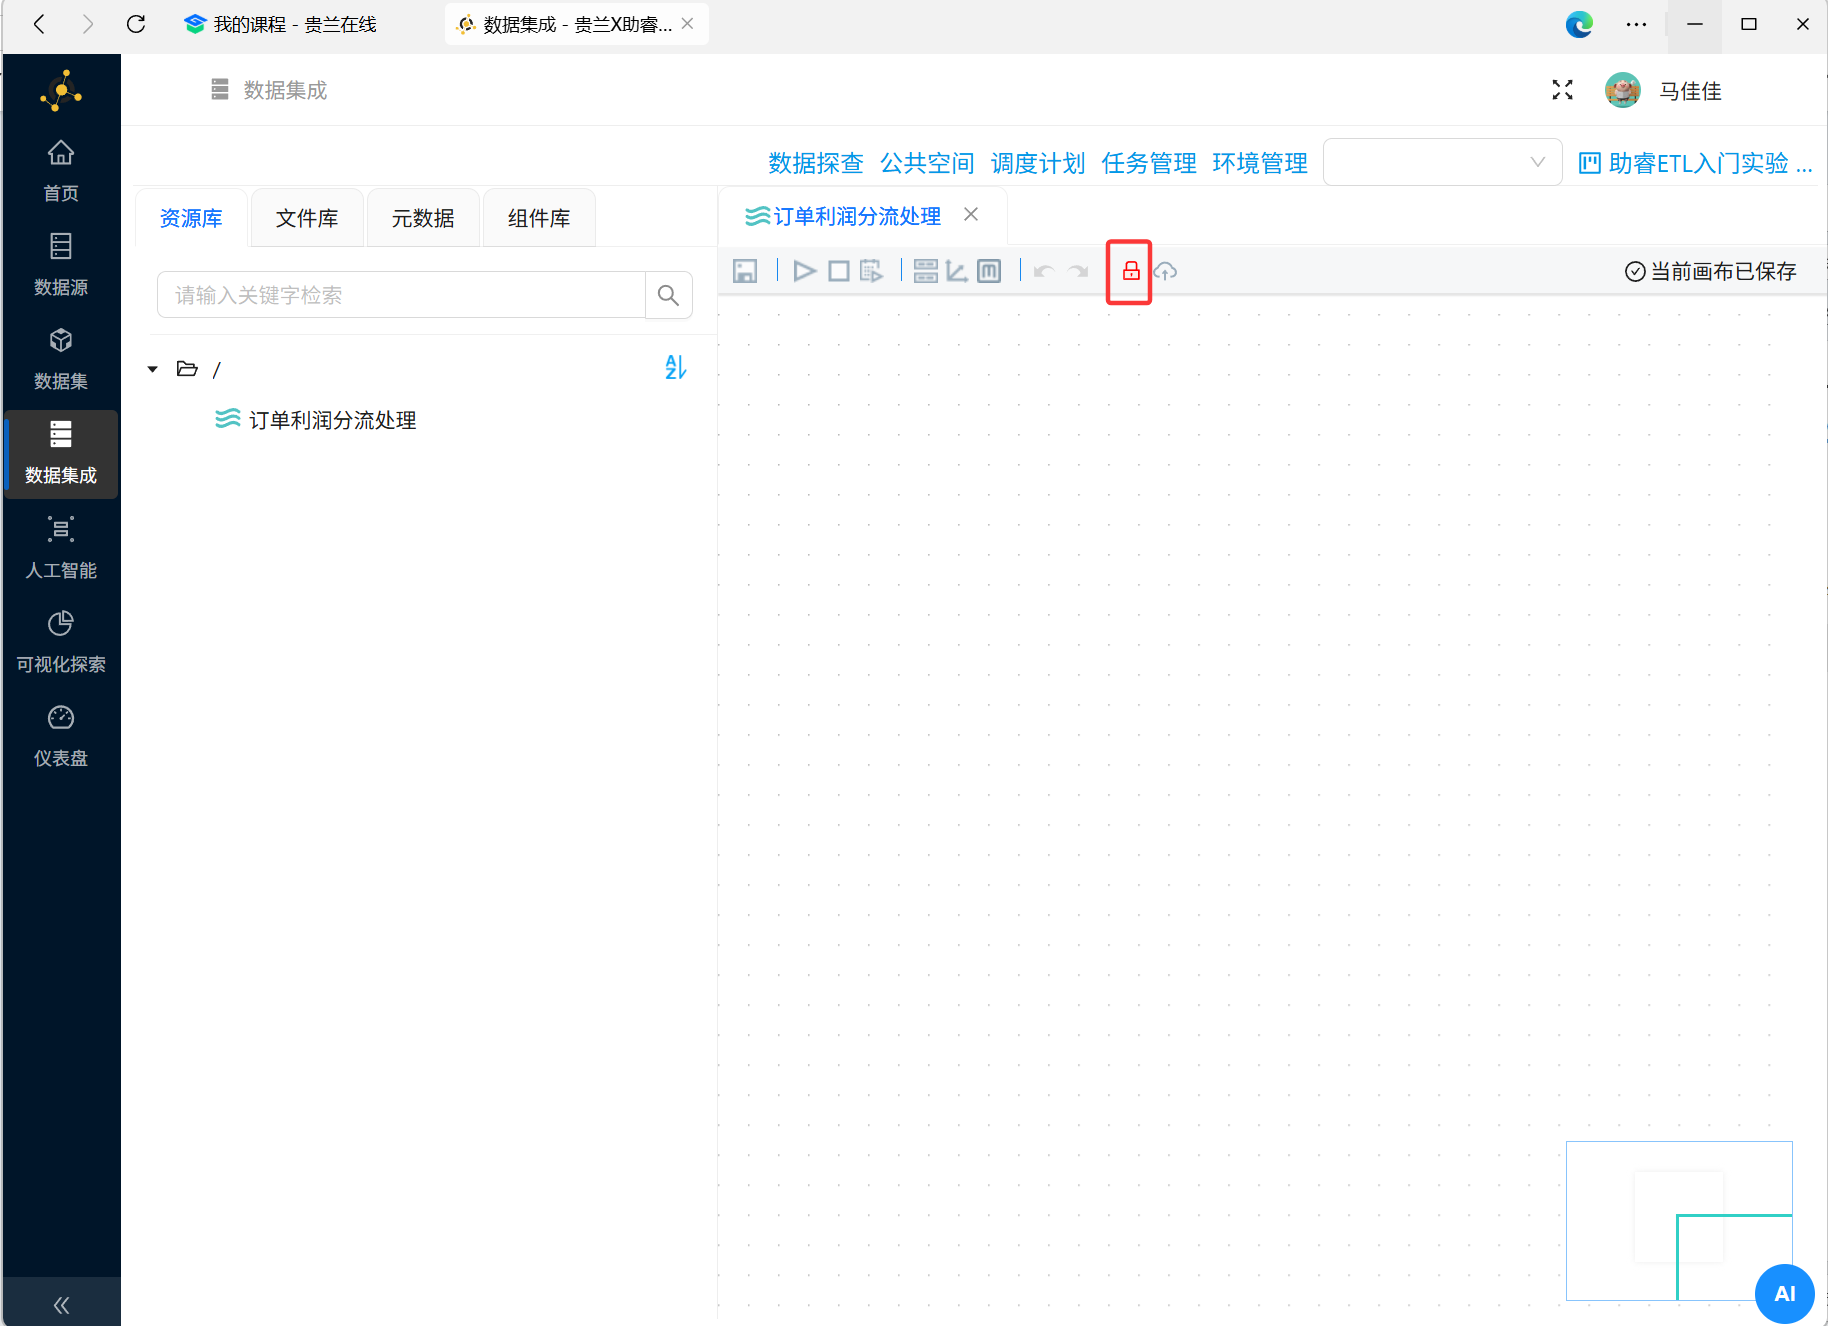Screen dimensions: 1828x1326
Task: Click the axis chart toolbar icon
Action: tap(957, 271)
